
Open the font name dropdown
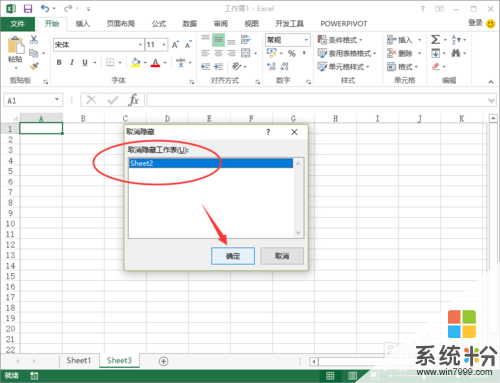coord(140,45)
